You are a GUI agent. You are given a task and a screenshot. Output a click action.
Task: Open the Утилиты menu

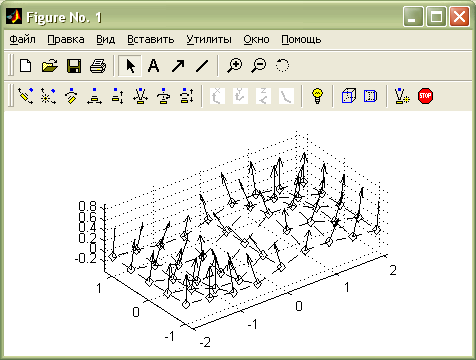209,39
